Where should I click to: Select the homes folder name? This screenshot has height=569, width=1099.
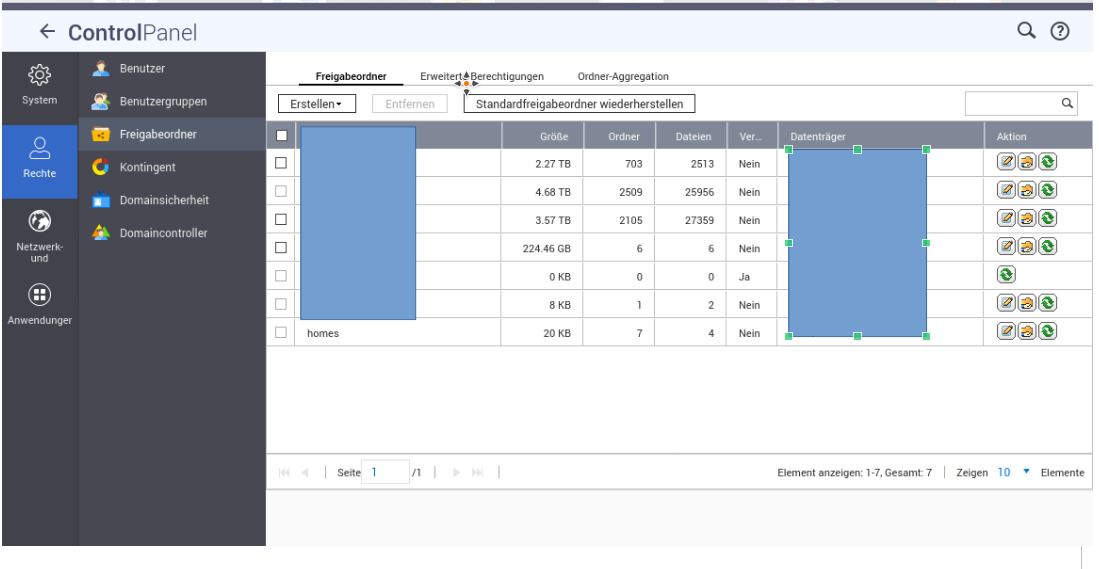tap(323, 333)
